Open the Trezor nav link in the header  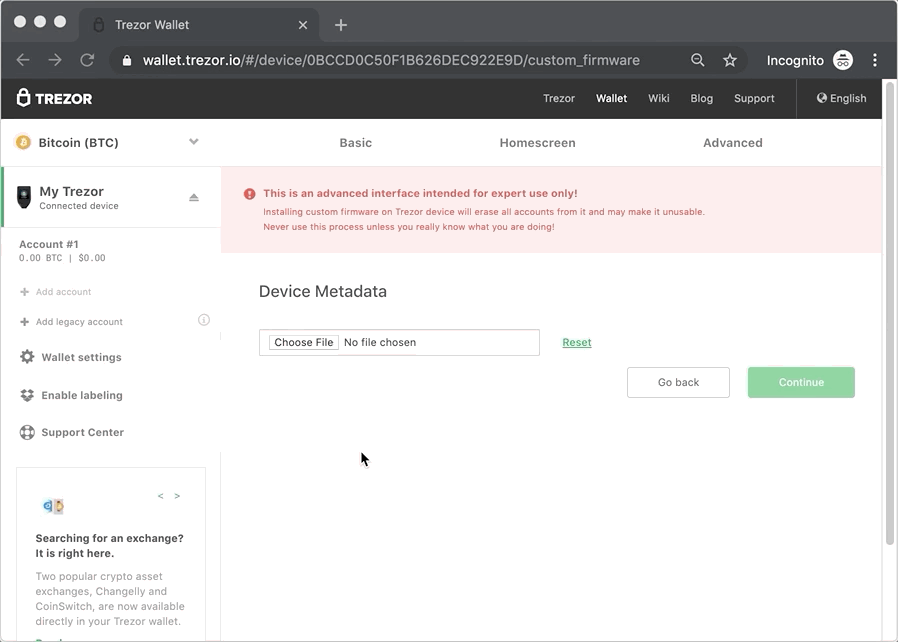point(558,98)
